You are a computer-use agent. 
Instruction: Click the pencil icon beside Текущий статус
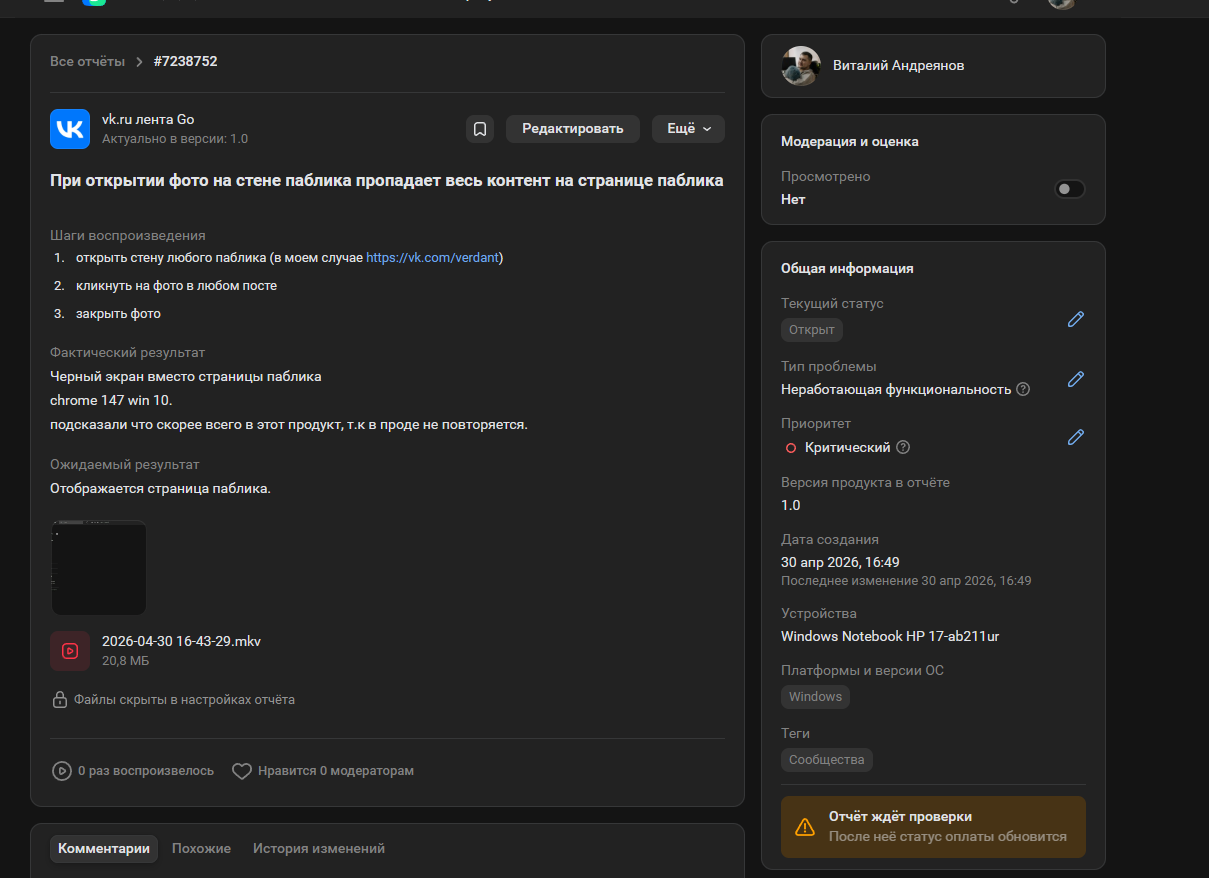(x=1076, y=319)
